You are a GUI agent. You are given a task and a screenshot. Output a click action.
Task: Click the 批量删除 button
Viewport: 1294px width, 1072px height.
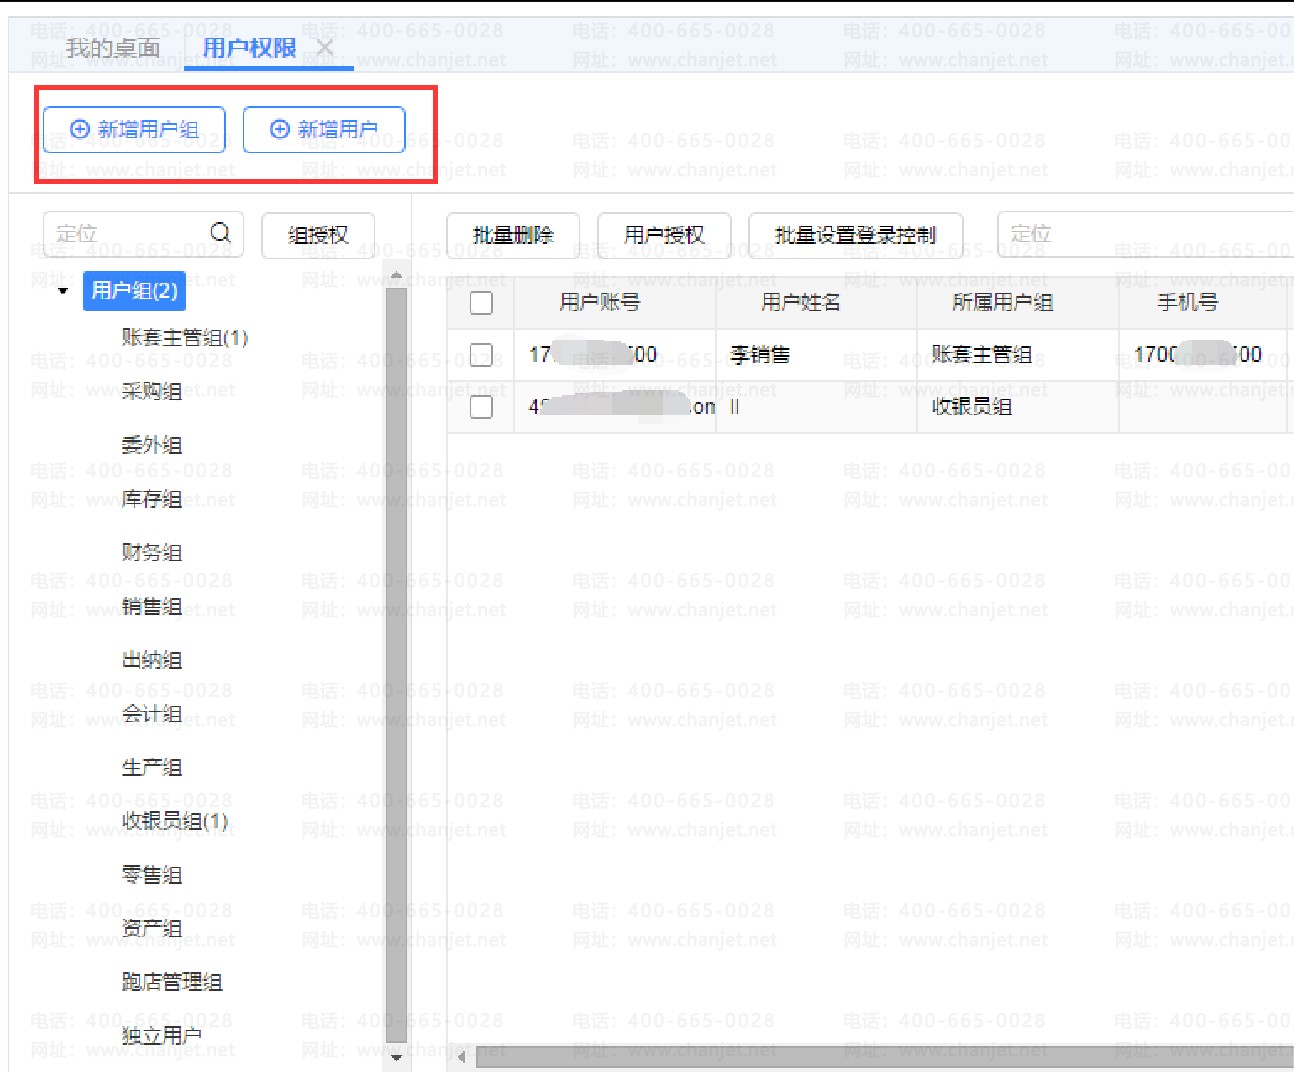[x=513, y=235]
